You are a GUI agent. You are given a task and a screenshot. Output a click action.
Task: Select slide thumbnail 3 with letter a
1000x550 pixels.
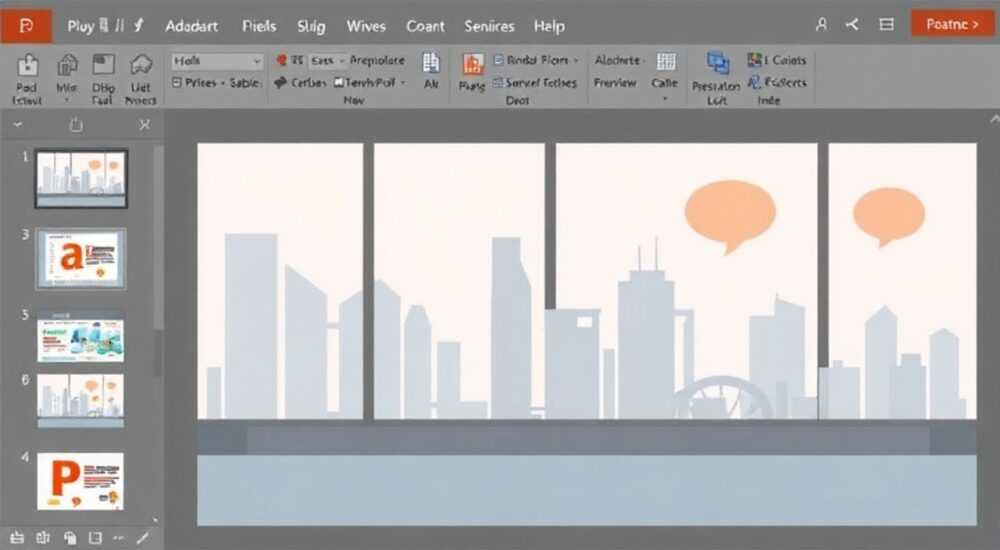(x=80, y=259)
